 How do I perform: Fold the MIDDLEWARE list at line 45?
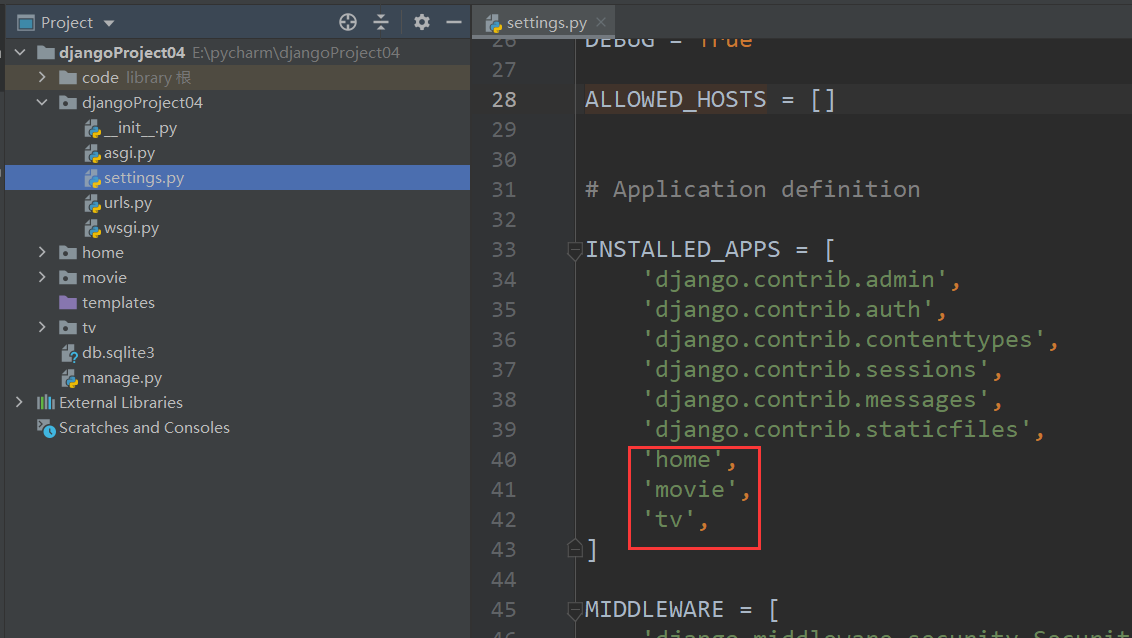pos(575,611)
